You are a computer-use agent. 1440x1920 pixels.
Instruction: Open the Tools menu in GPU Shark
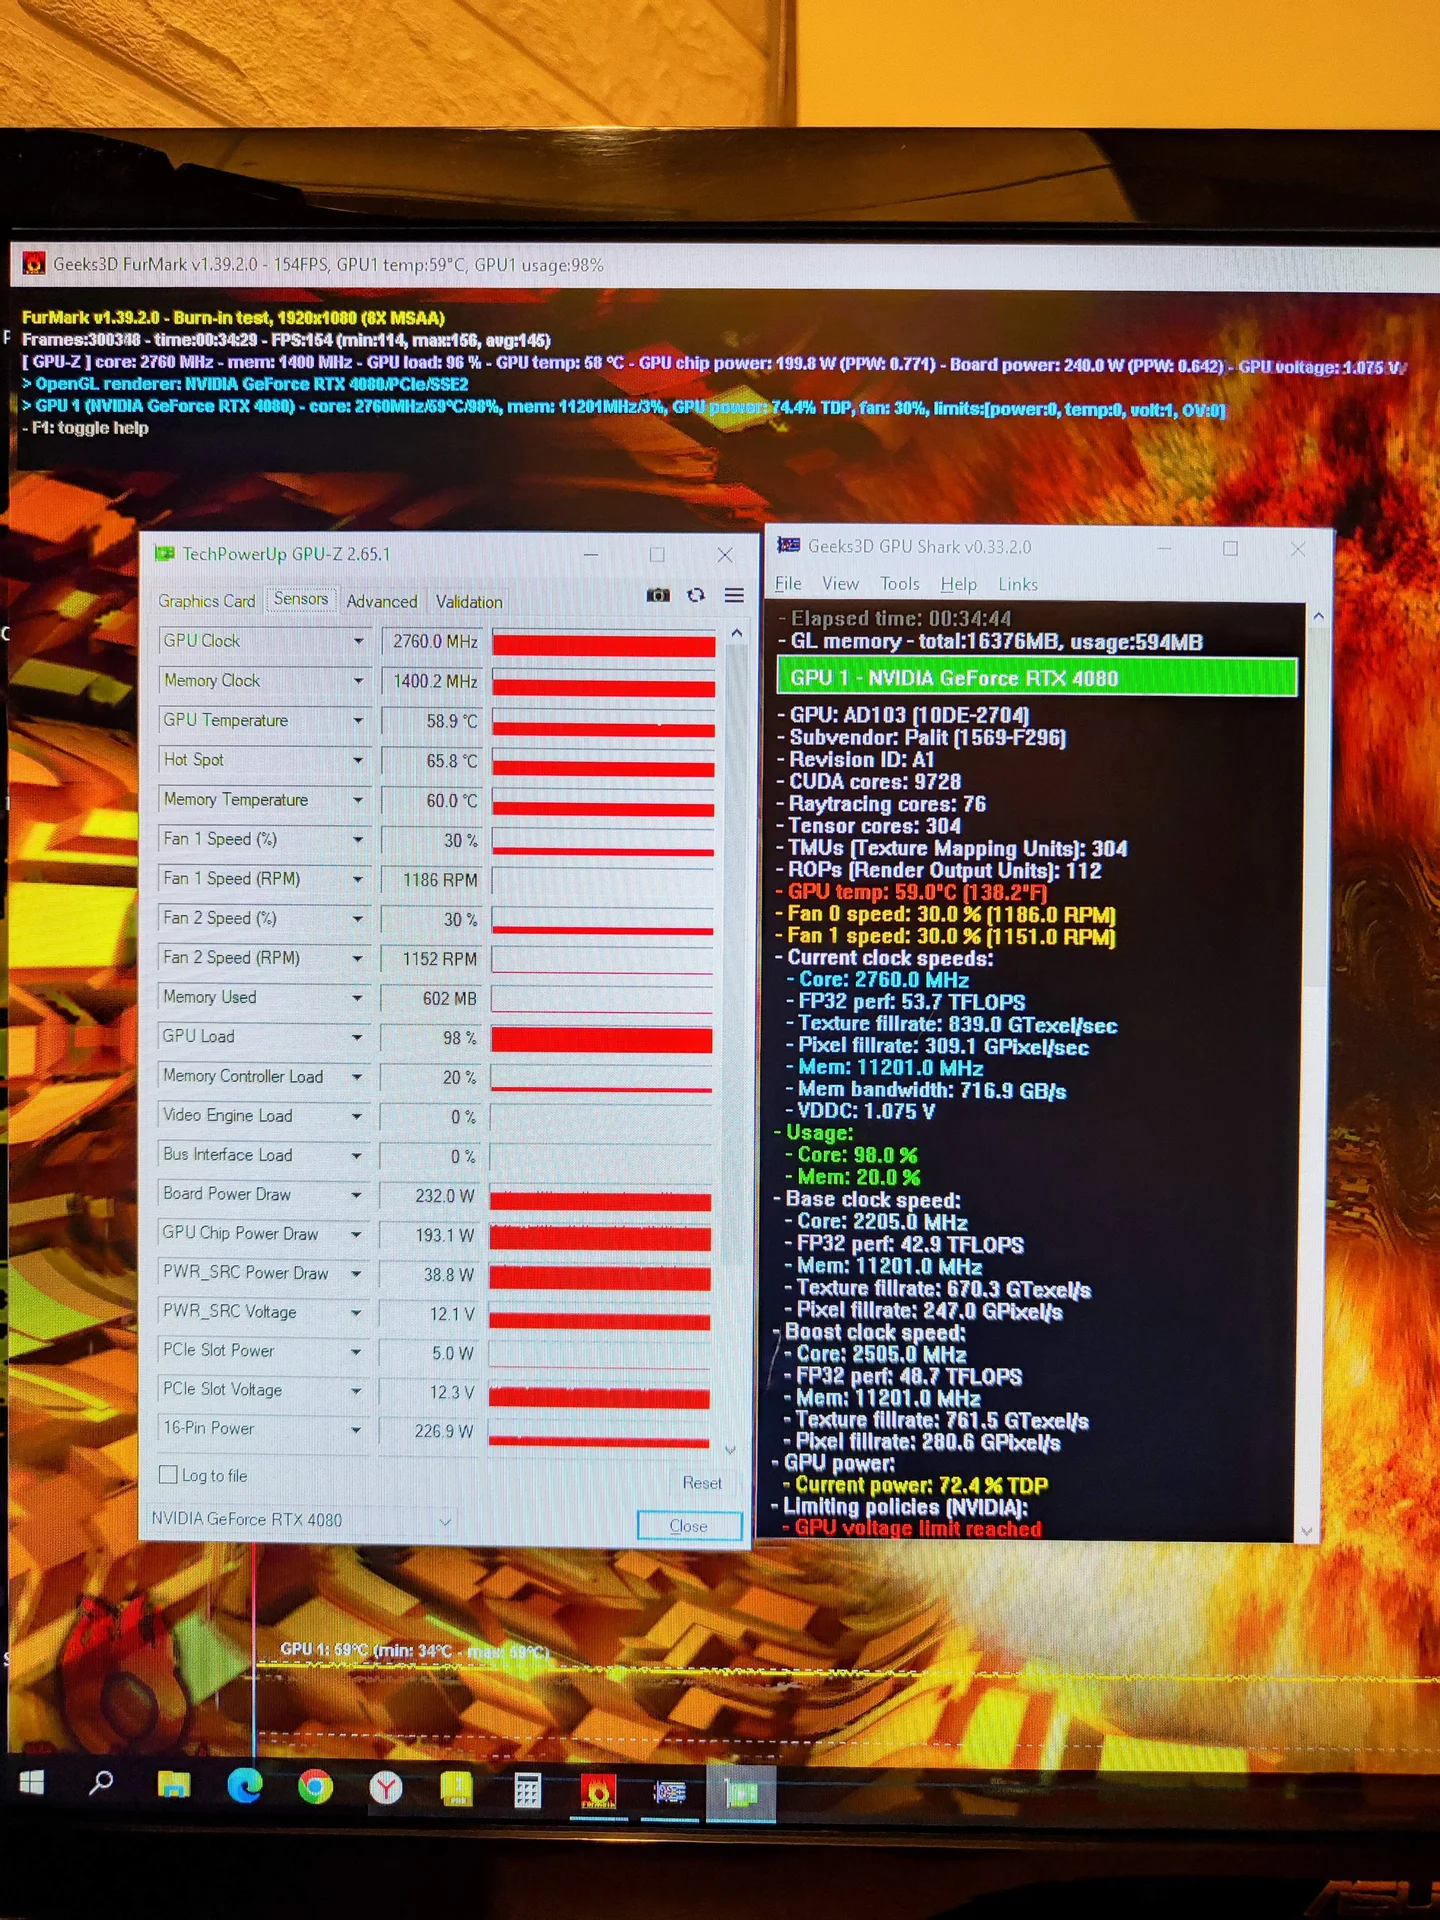[900, 584]
